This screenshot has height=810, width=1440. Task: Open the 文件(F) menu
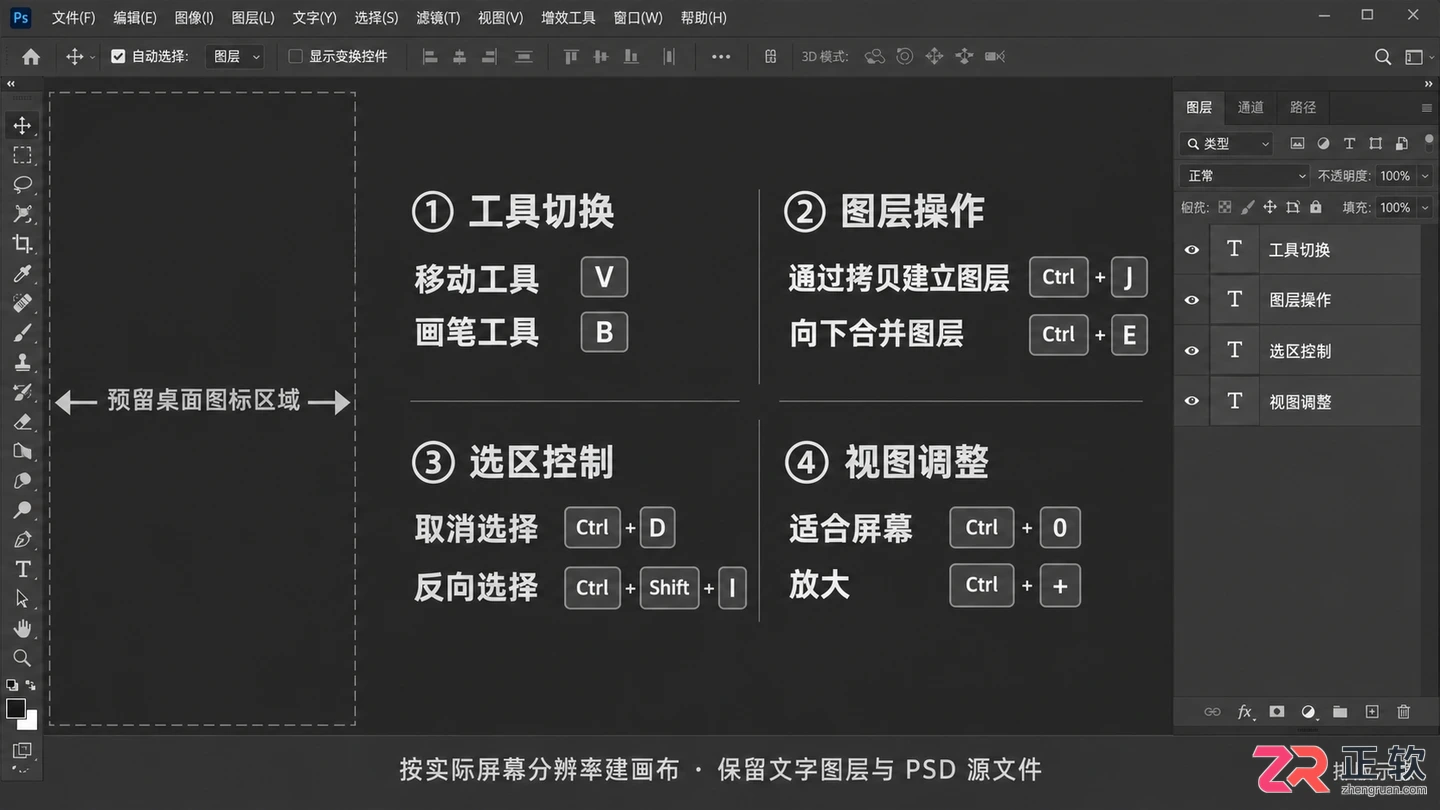click(74, 18)
